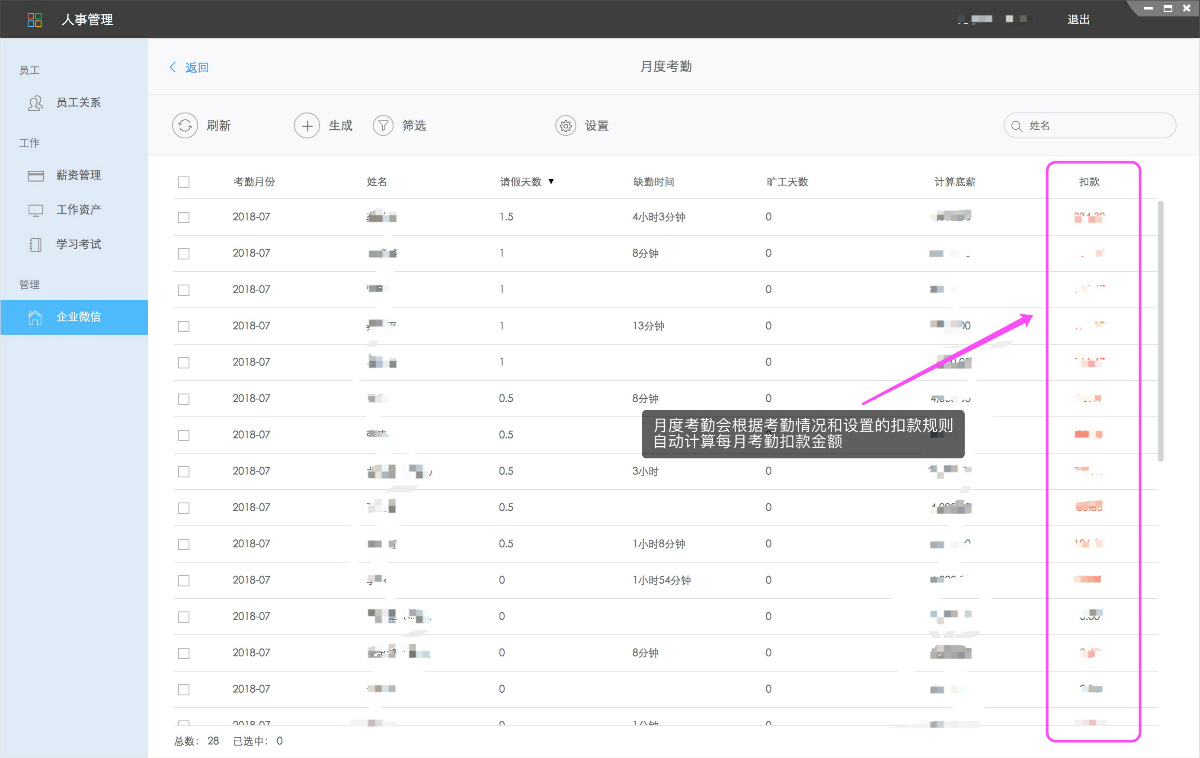This screenshot has height=758, width=1200.
Task: Click the 企业微信 home icon
Action: 36,318
